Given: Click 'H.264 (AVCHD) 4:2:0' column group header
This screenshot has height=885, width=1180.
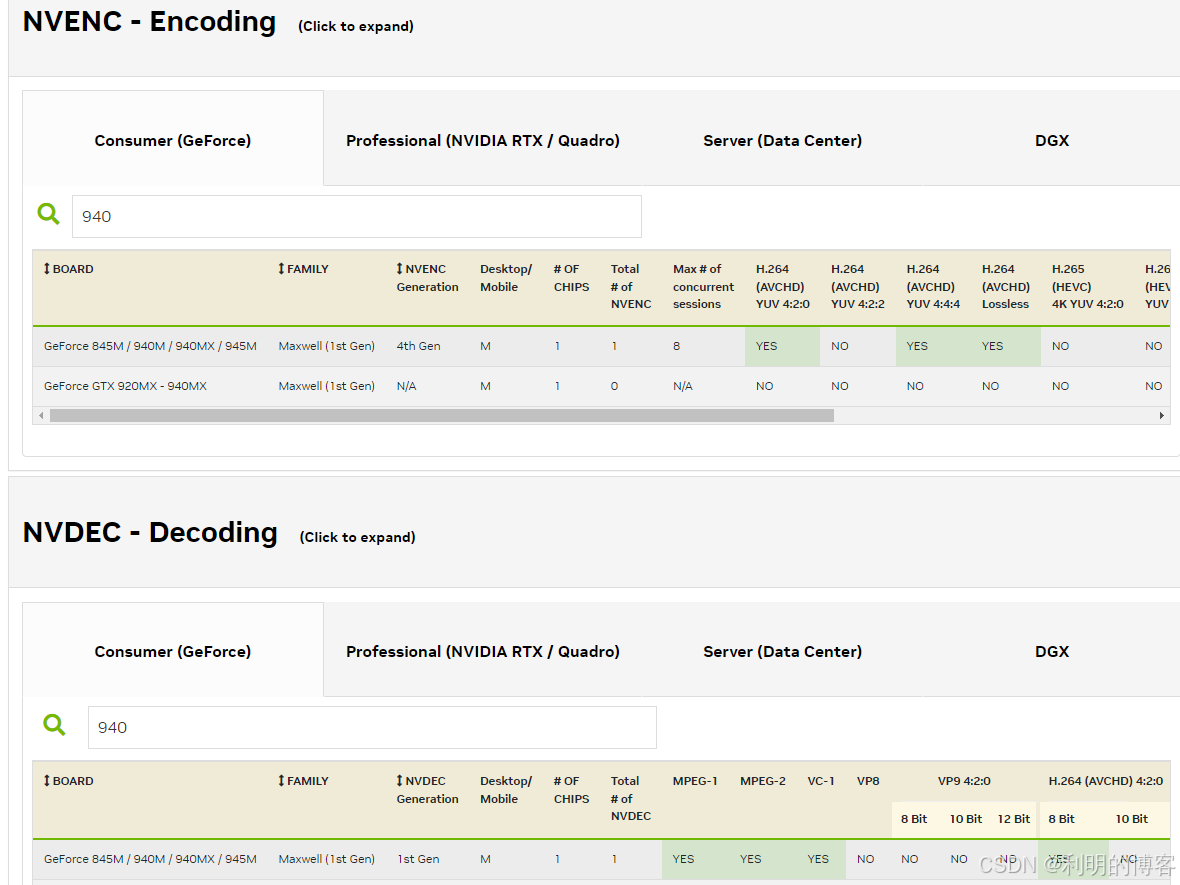Looking at the screenshot, I should [1105, 781].
